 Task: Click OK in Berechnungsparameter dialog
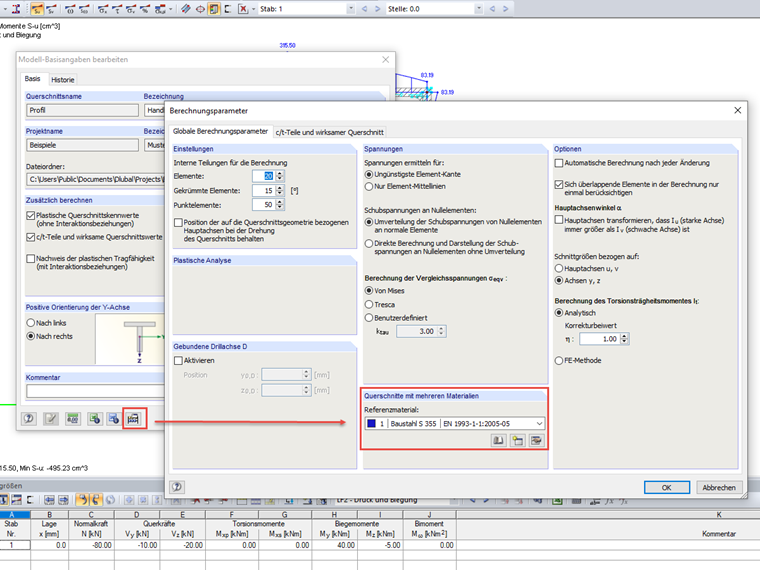[667, 488]
